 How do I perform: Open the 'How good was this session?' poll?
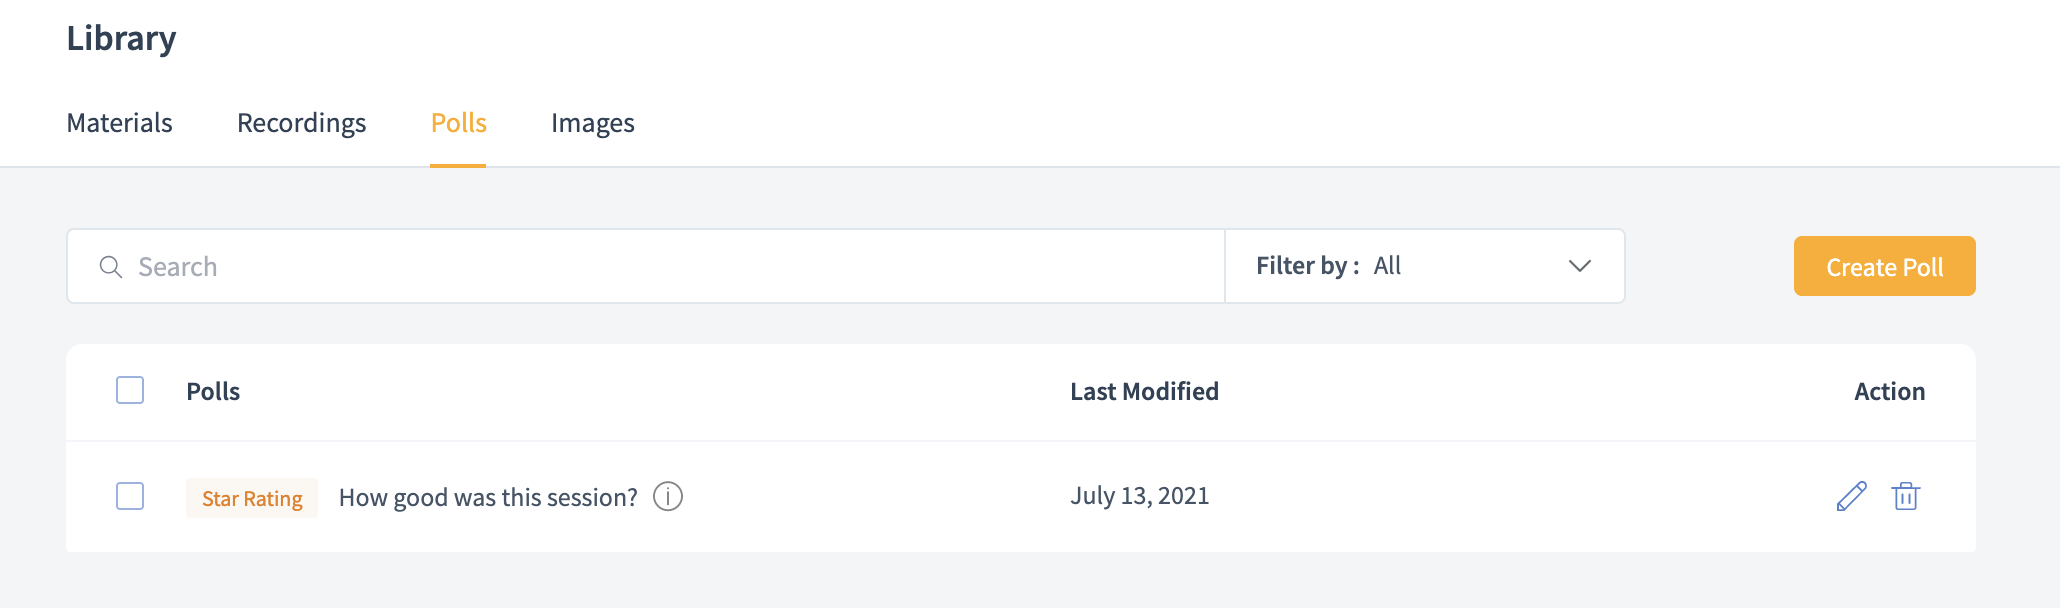(x=488, y=497)
